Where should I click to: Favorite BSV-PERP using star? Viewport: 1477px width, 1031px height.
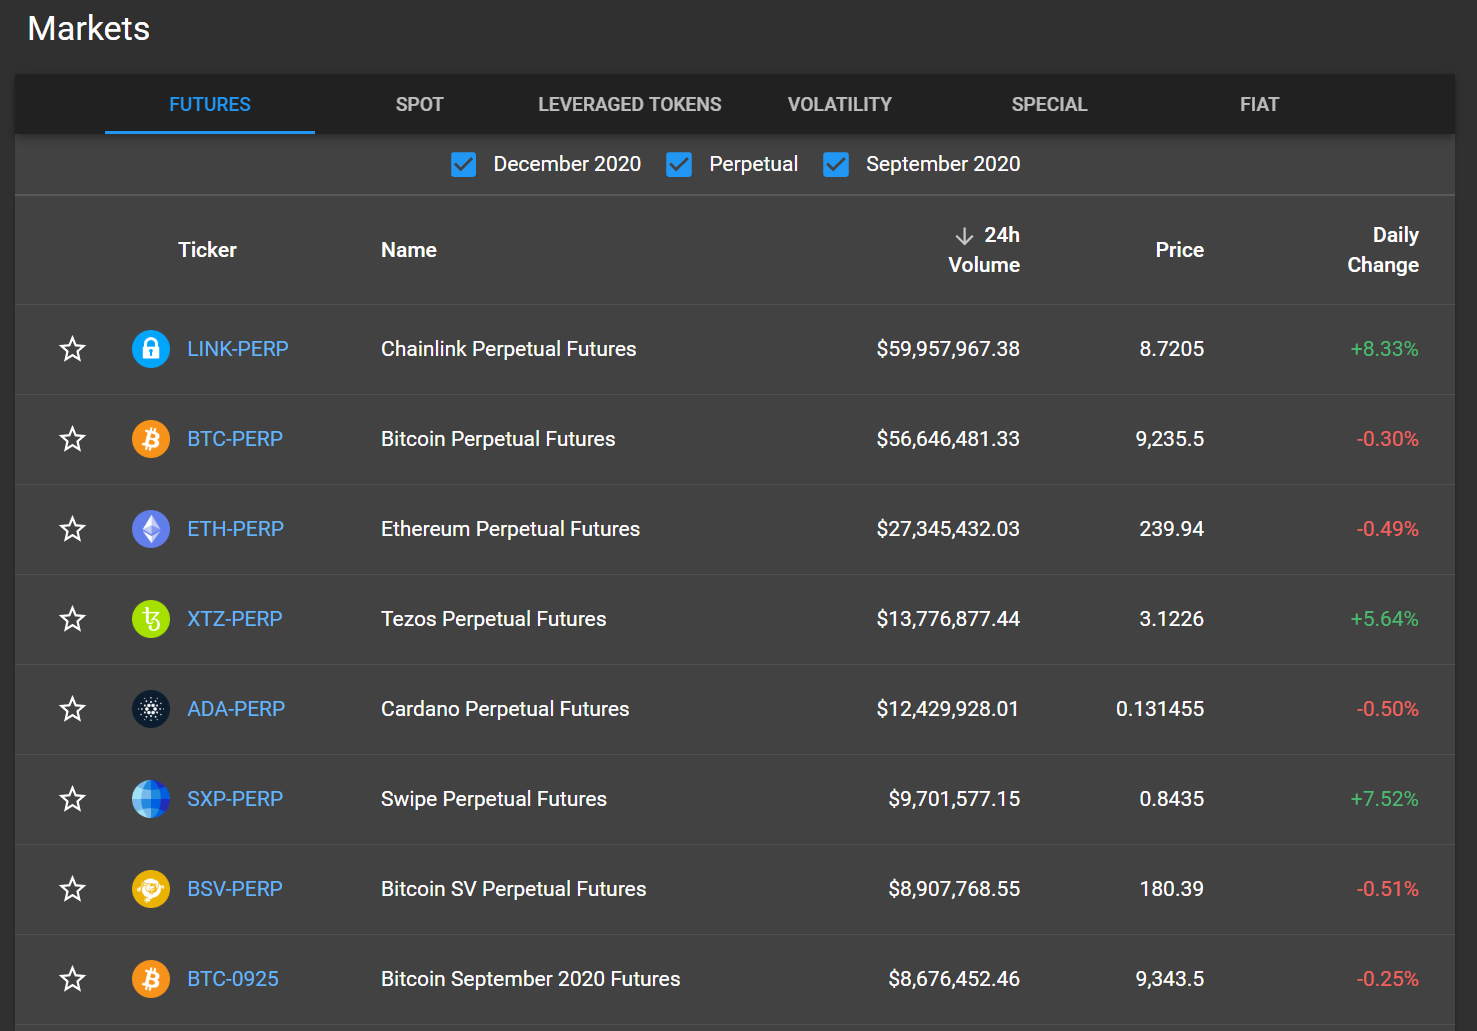click(72, 889)
